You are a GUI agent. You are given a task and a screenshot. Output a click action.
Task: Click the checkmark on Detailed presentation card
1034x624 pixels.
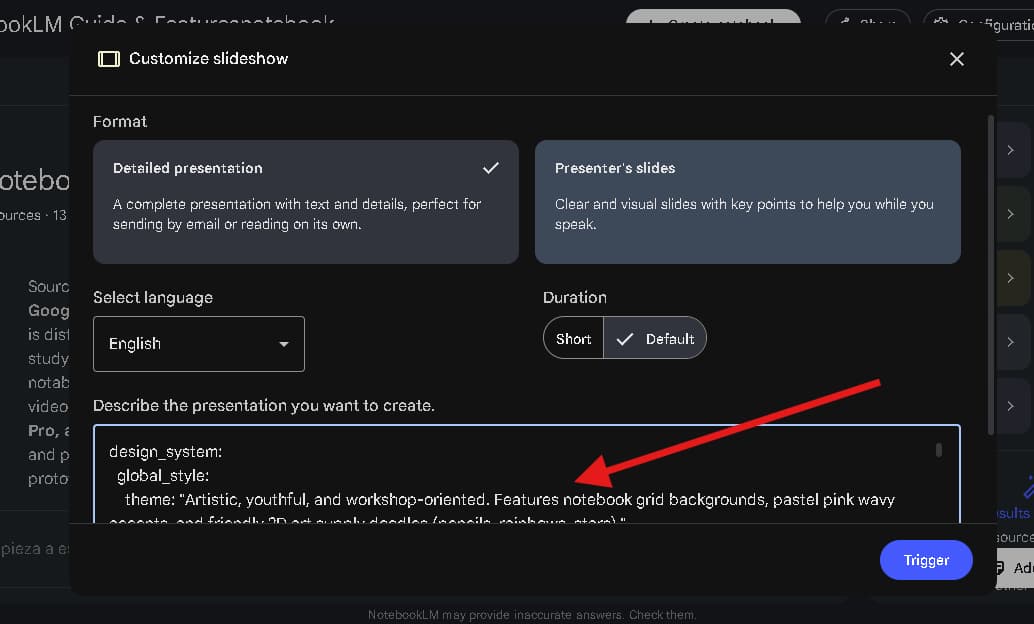490,167
